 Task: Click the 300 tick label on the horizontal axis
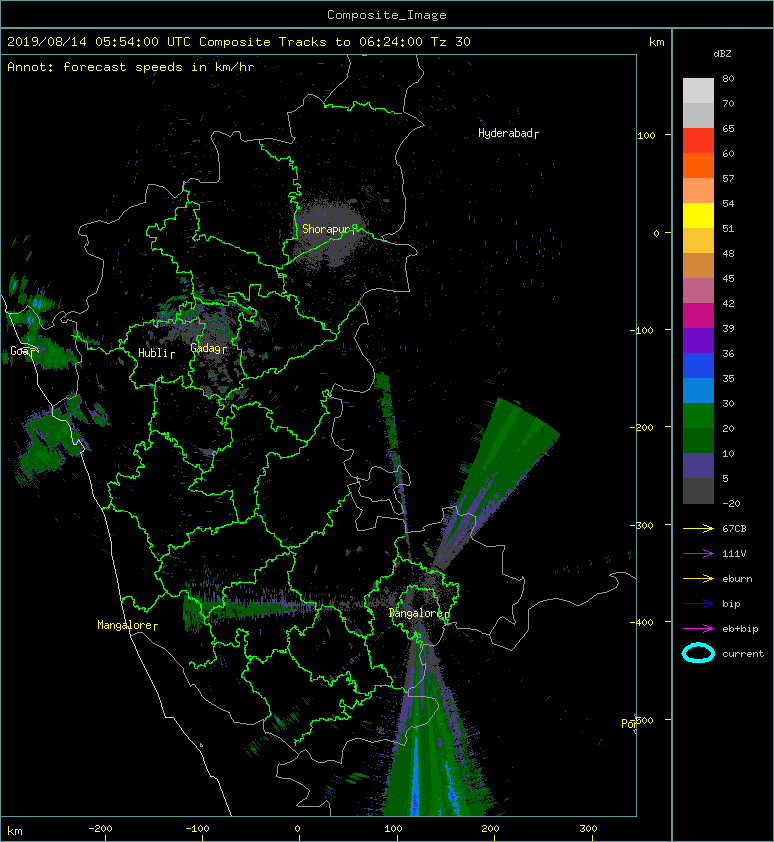tap(588, 829)
